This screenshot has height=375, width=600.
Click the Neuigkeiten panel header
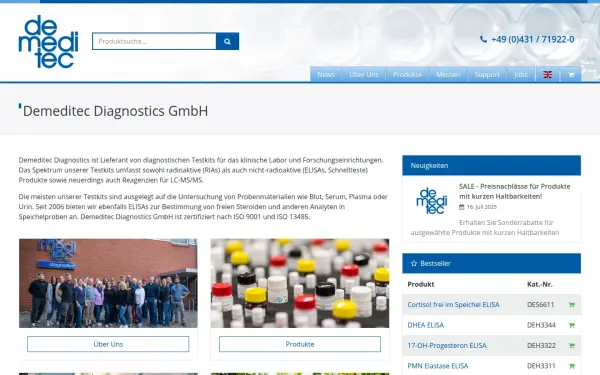(491, 165)
